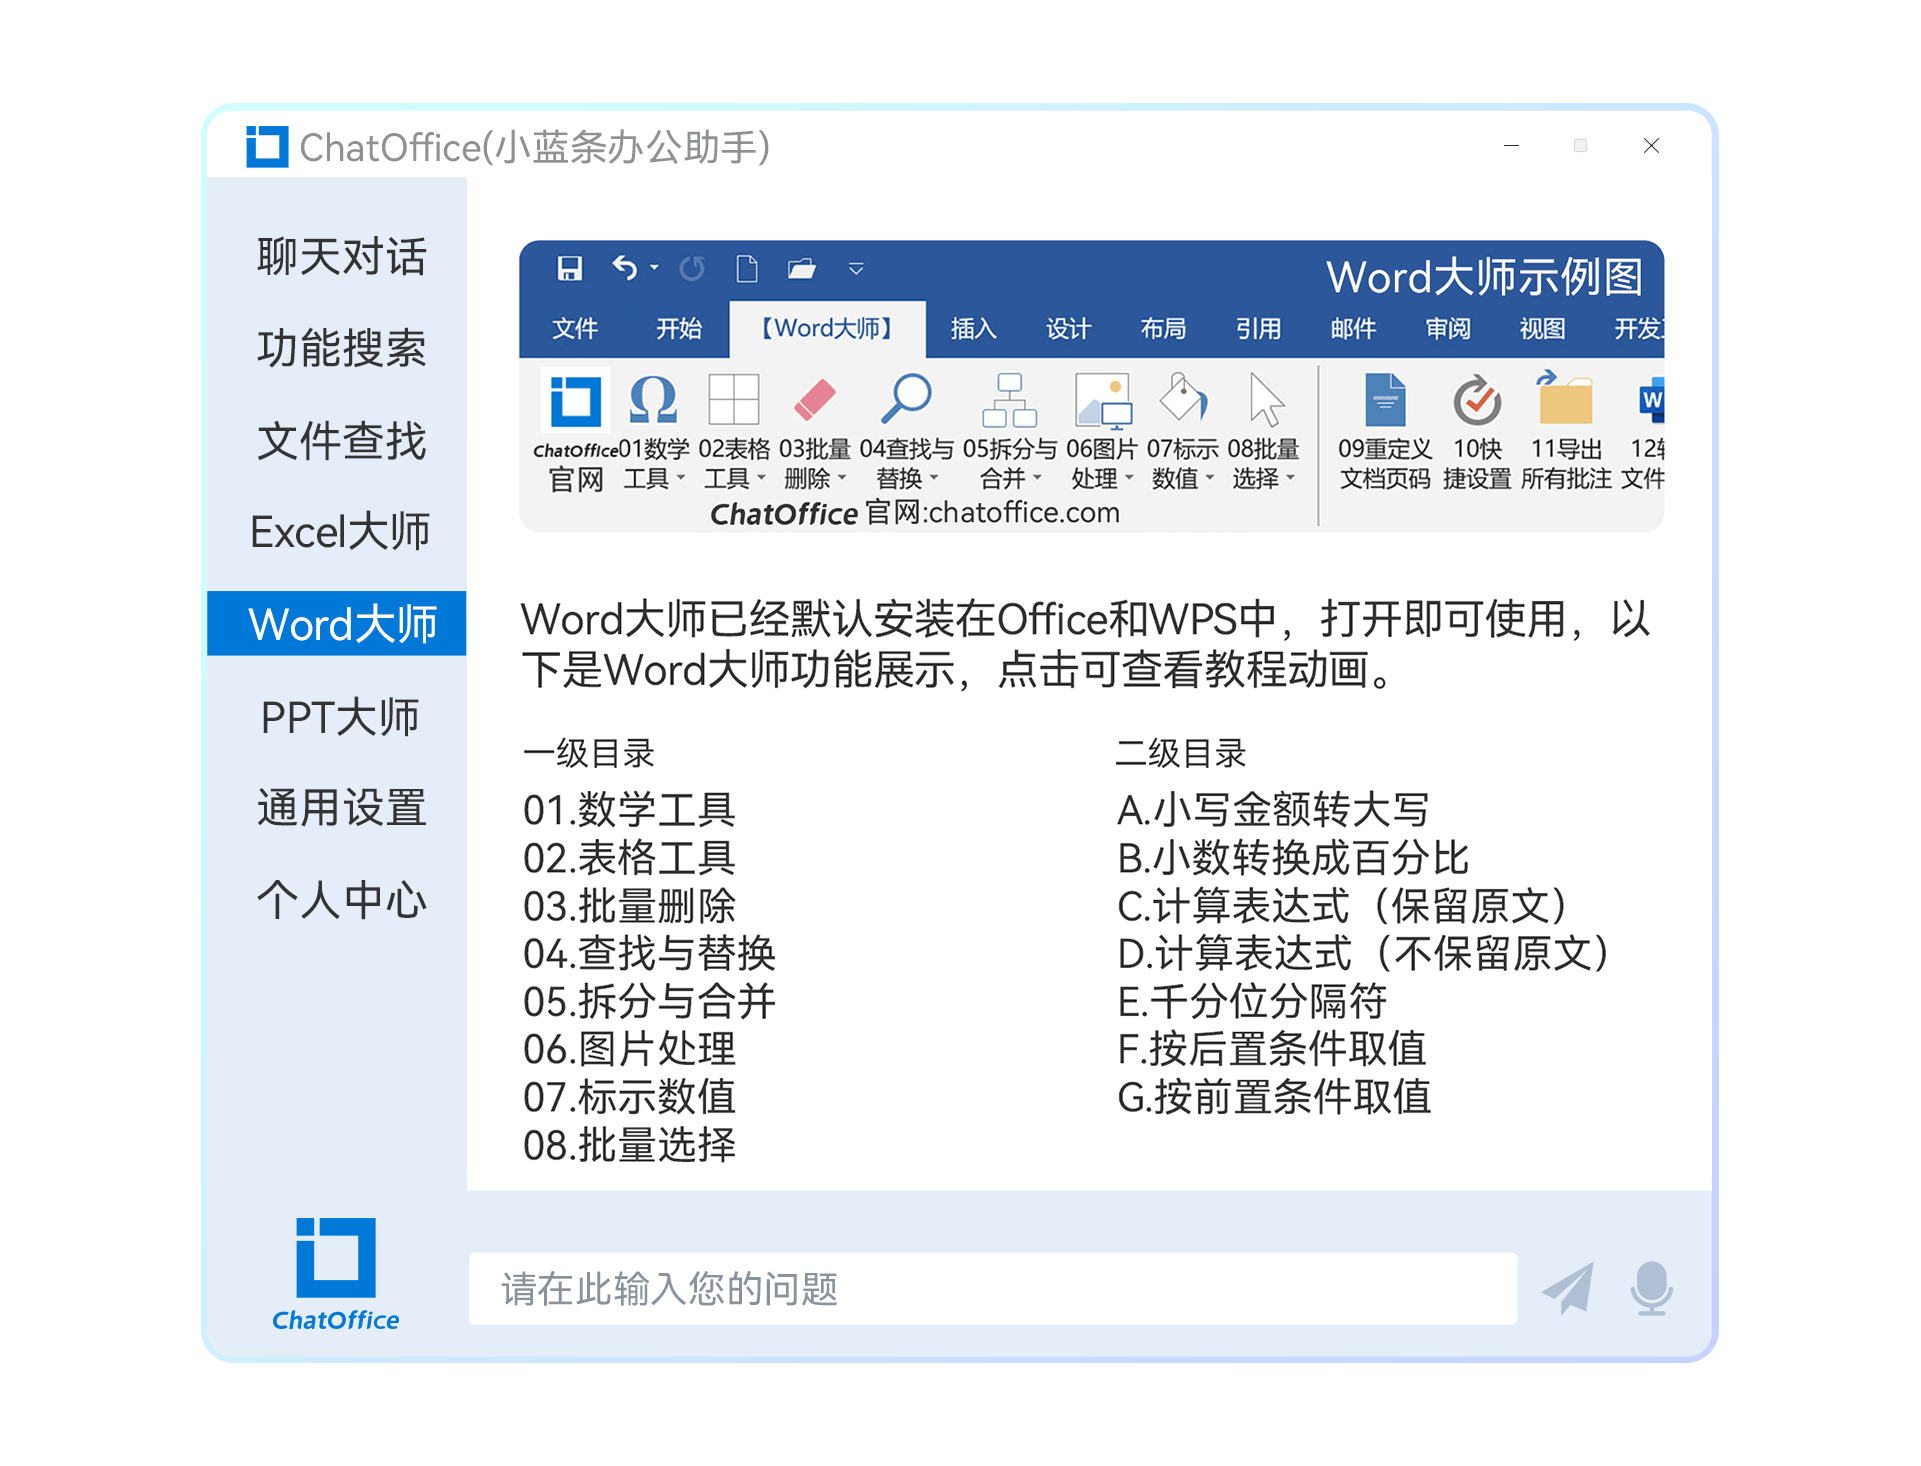The height and width of the screenshot is (1466, 1921).
Task: Click the open folder icon
Action: [x=802, y=268]
